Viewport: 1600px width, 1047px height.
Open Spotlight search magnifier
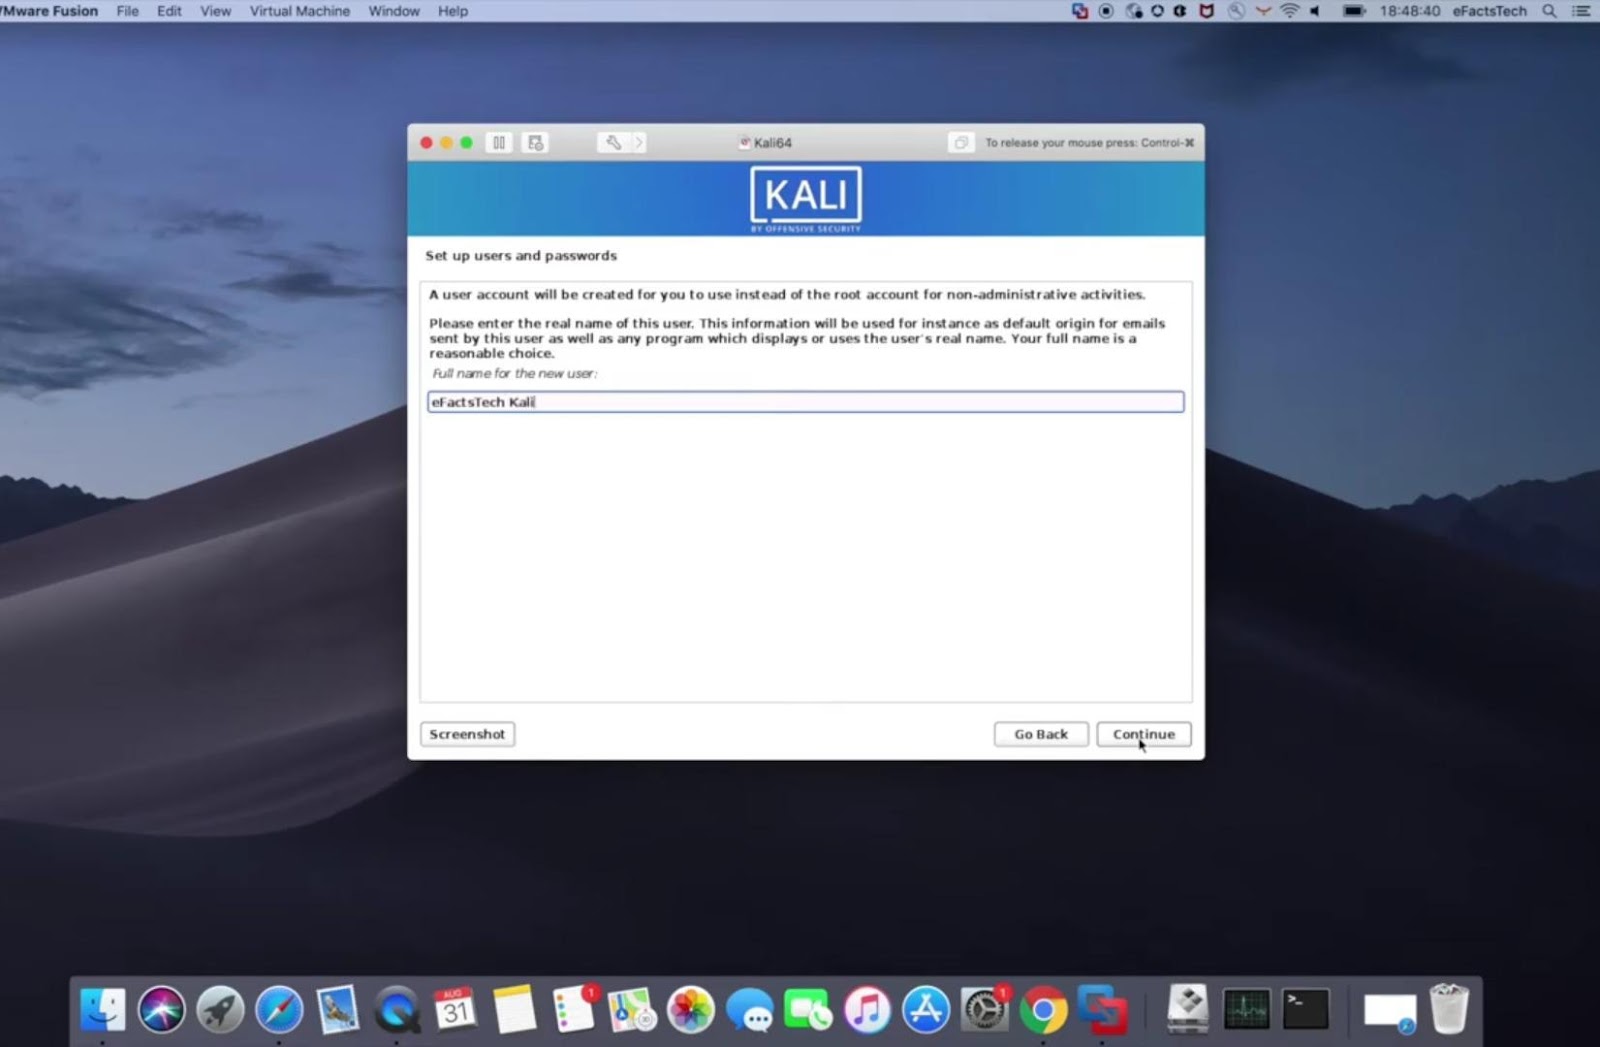1549,11
